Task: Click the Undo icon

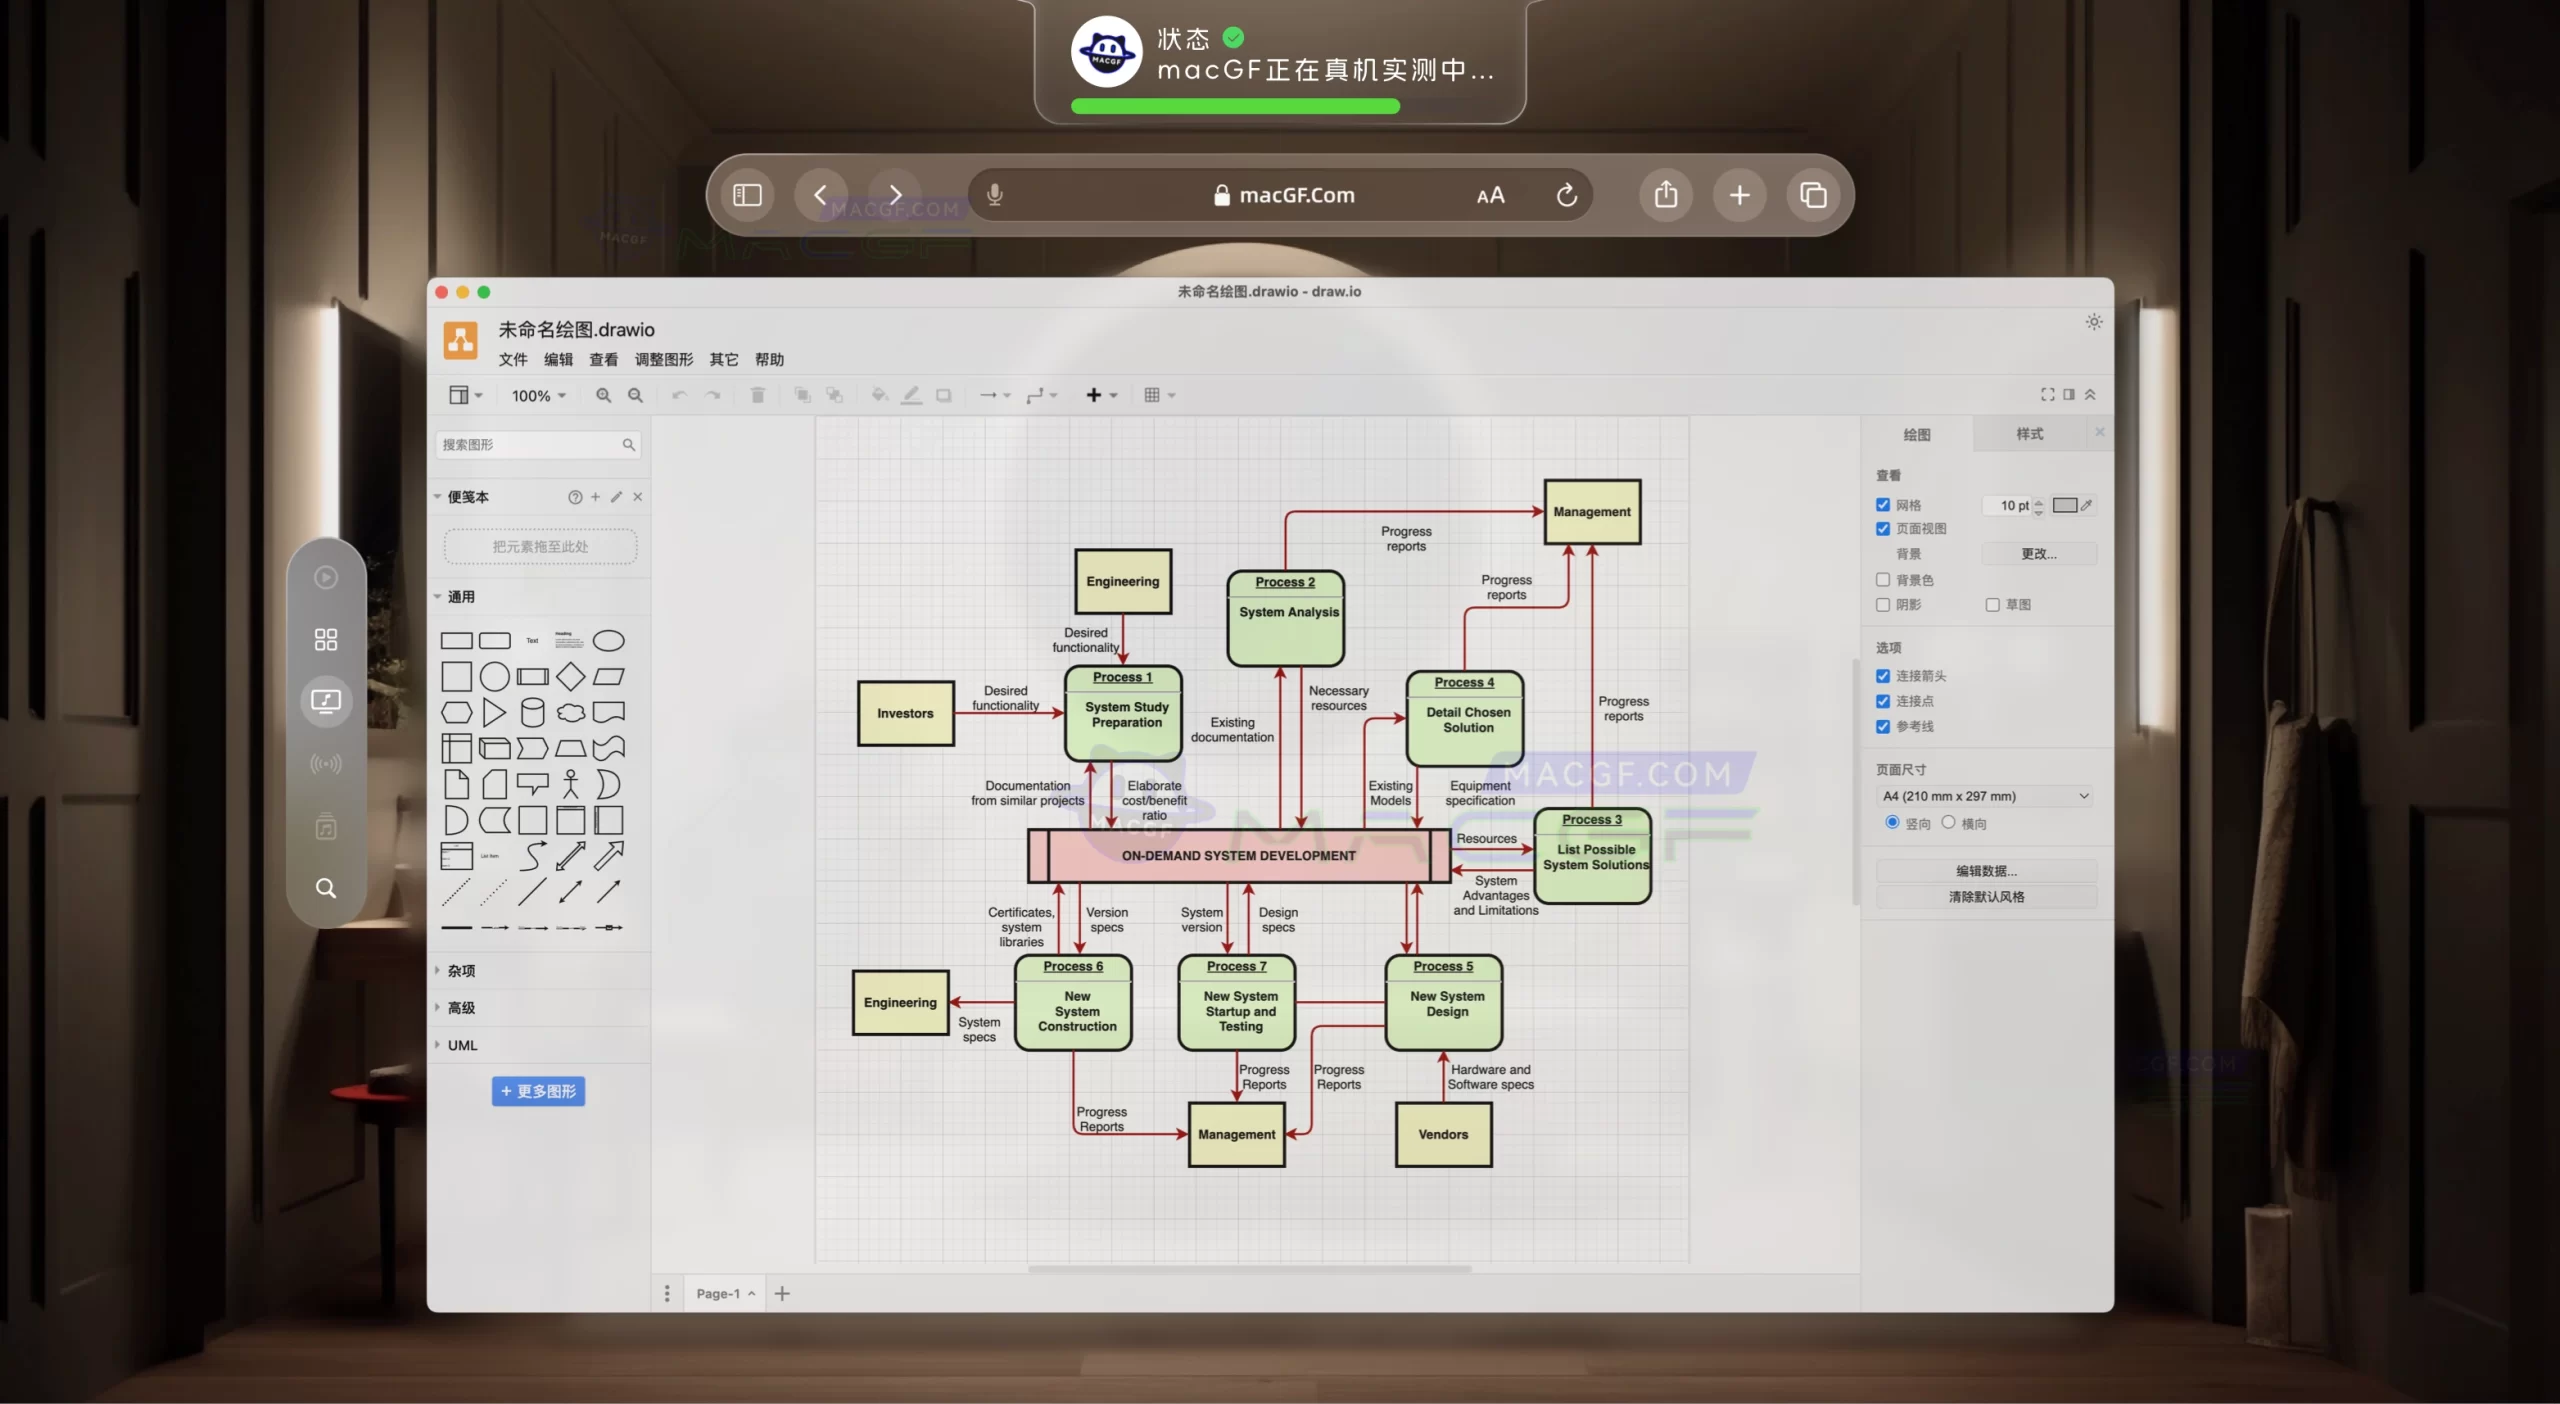Action: [679, 395]
